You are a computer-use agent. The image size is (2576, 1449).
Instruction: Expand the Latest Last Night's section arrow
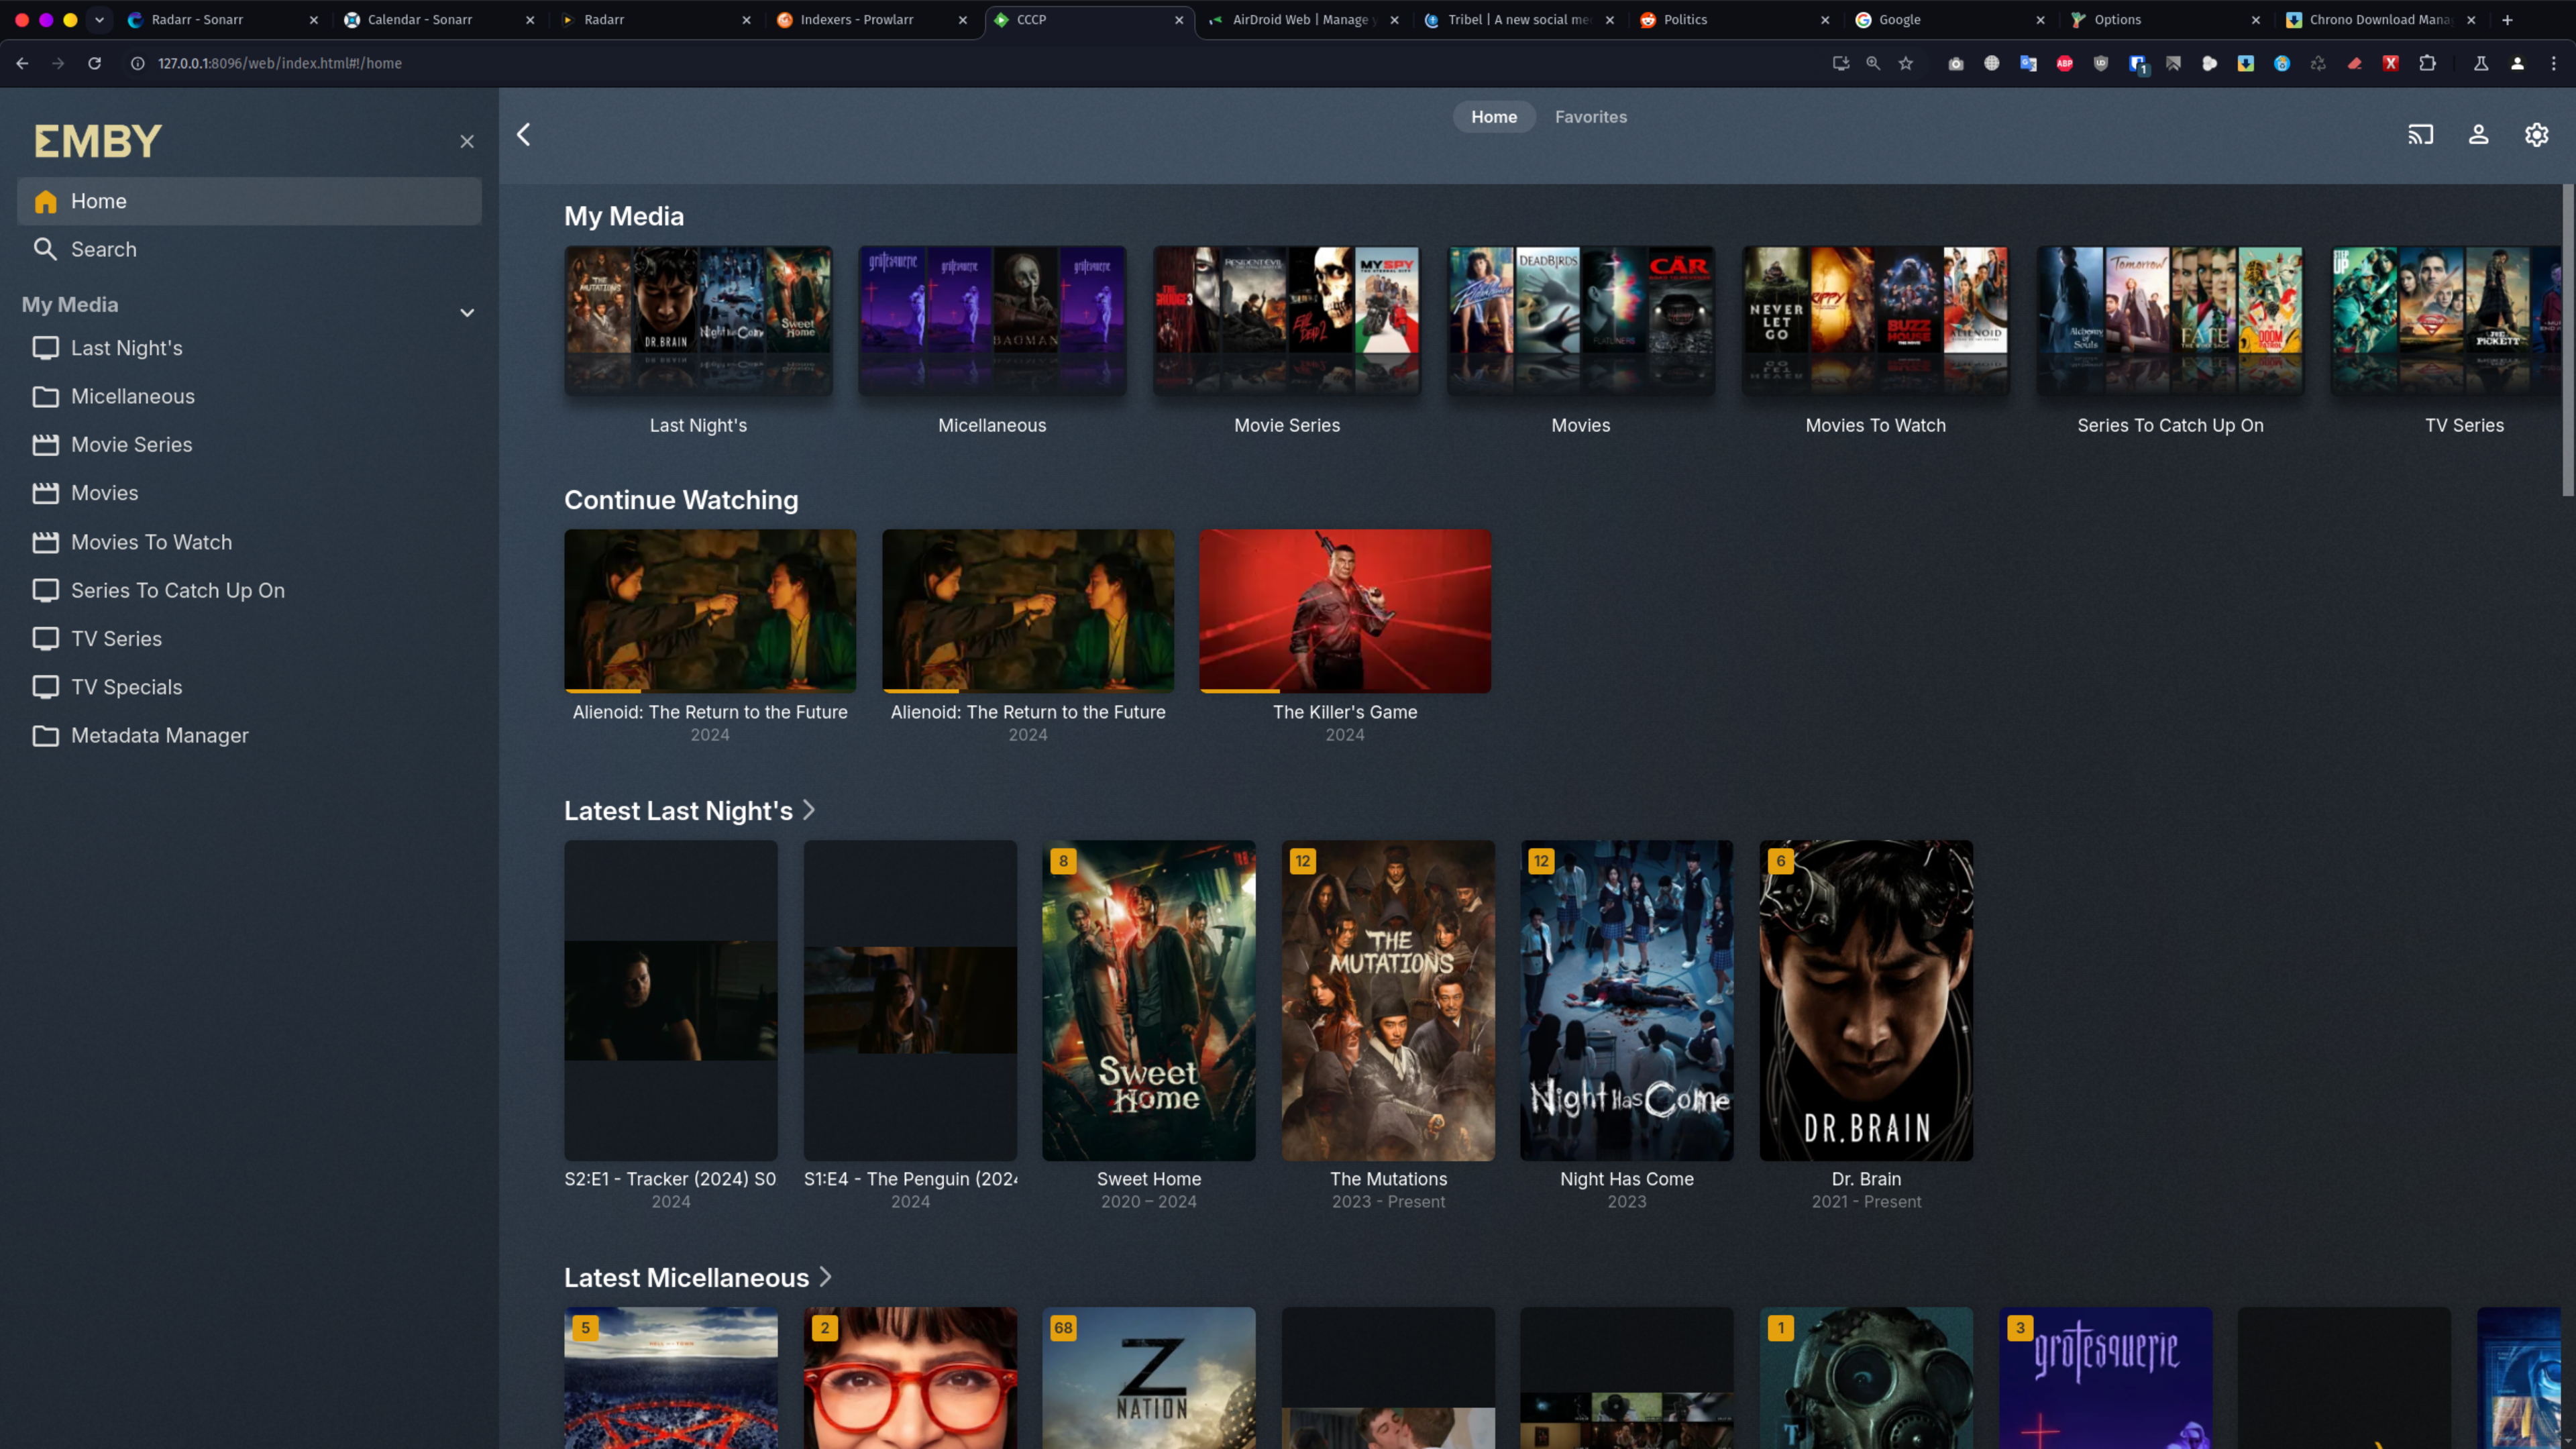pyautogui.click(x=809, y=810)
